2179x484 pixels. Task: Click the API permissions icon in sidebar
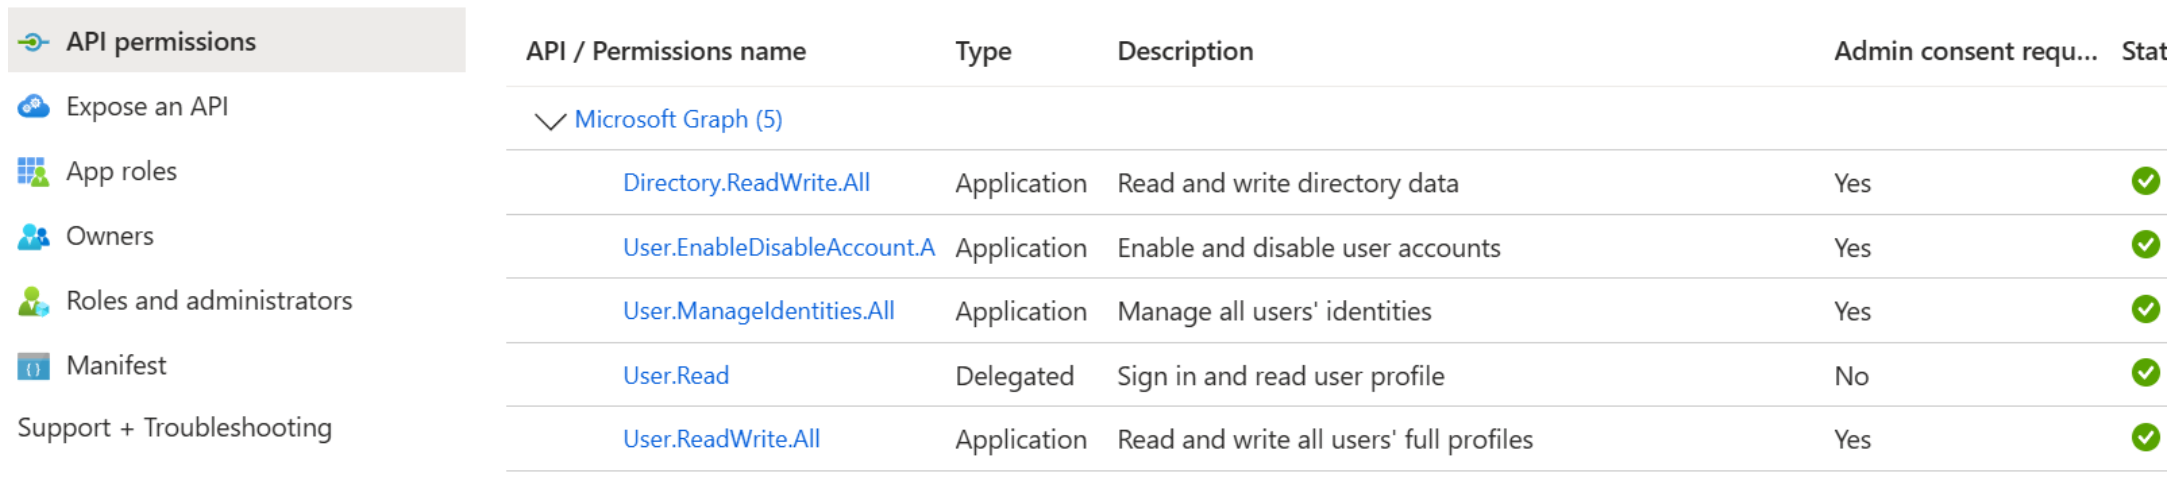(33, 42)
